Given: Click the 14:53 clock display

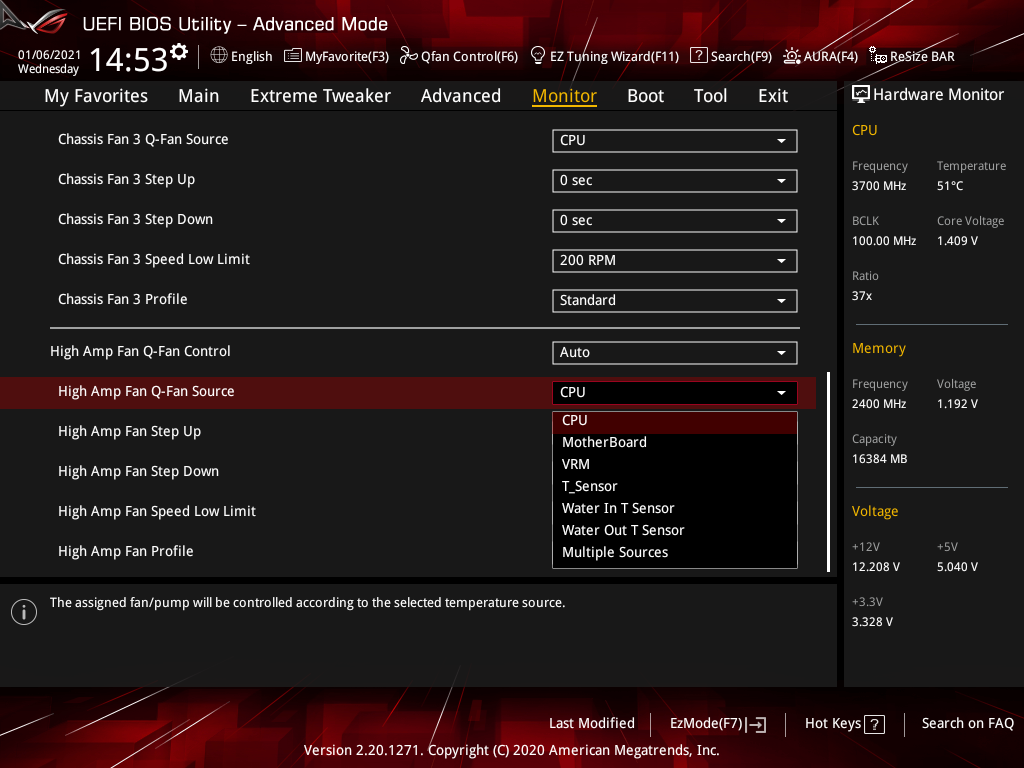Looking at the screenshot, I should 129,59.
